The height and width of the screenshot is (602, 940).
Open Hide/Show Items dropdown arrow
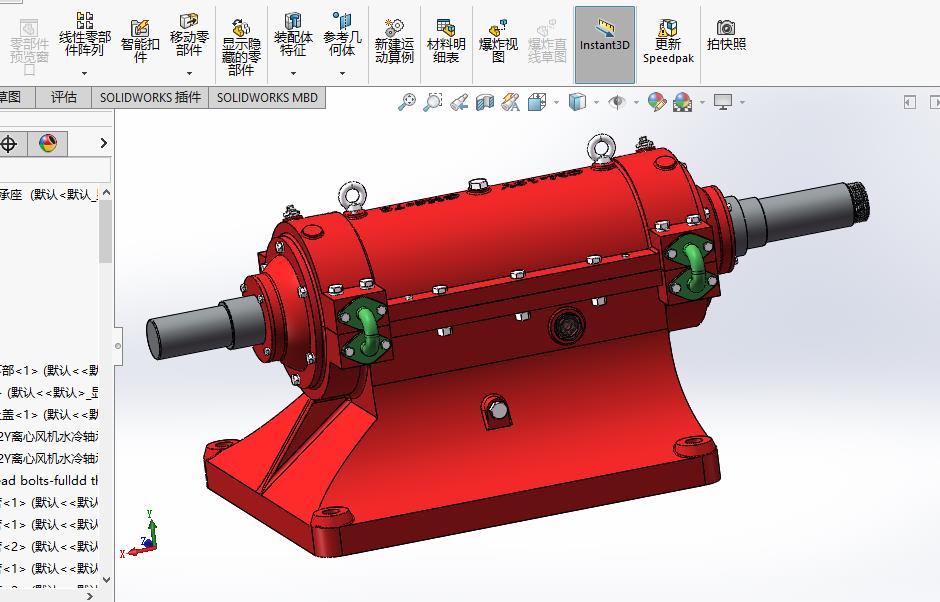pos(636,103)
